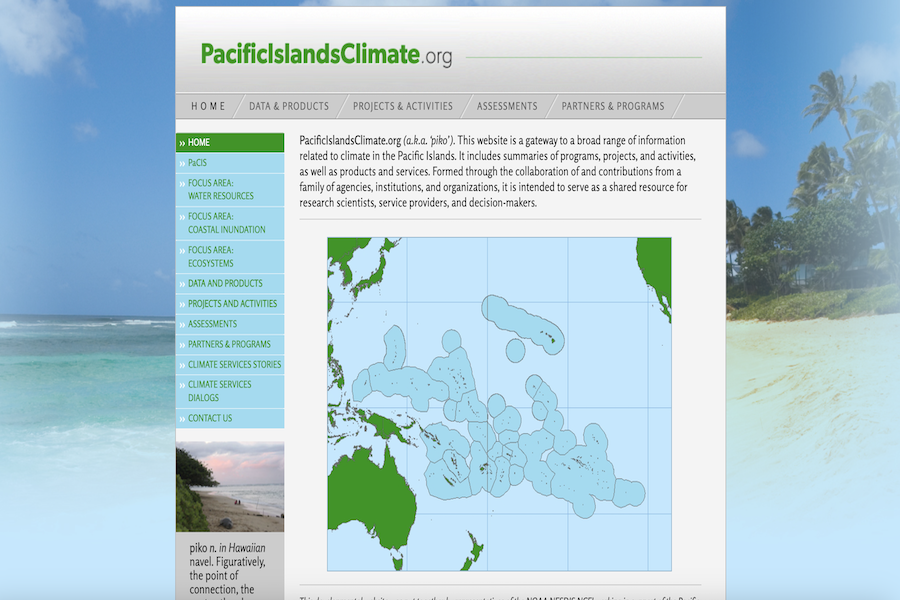Open the PaCIS sidebar link
900x600 pixels.
pos(230,162)
